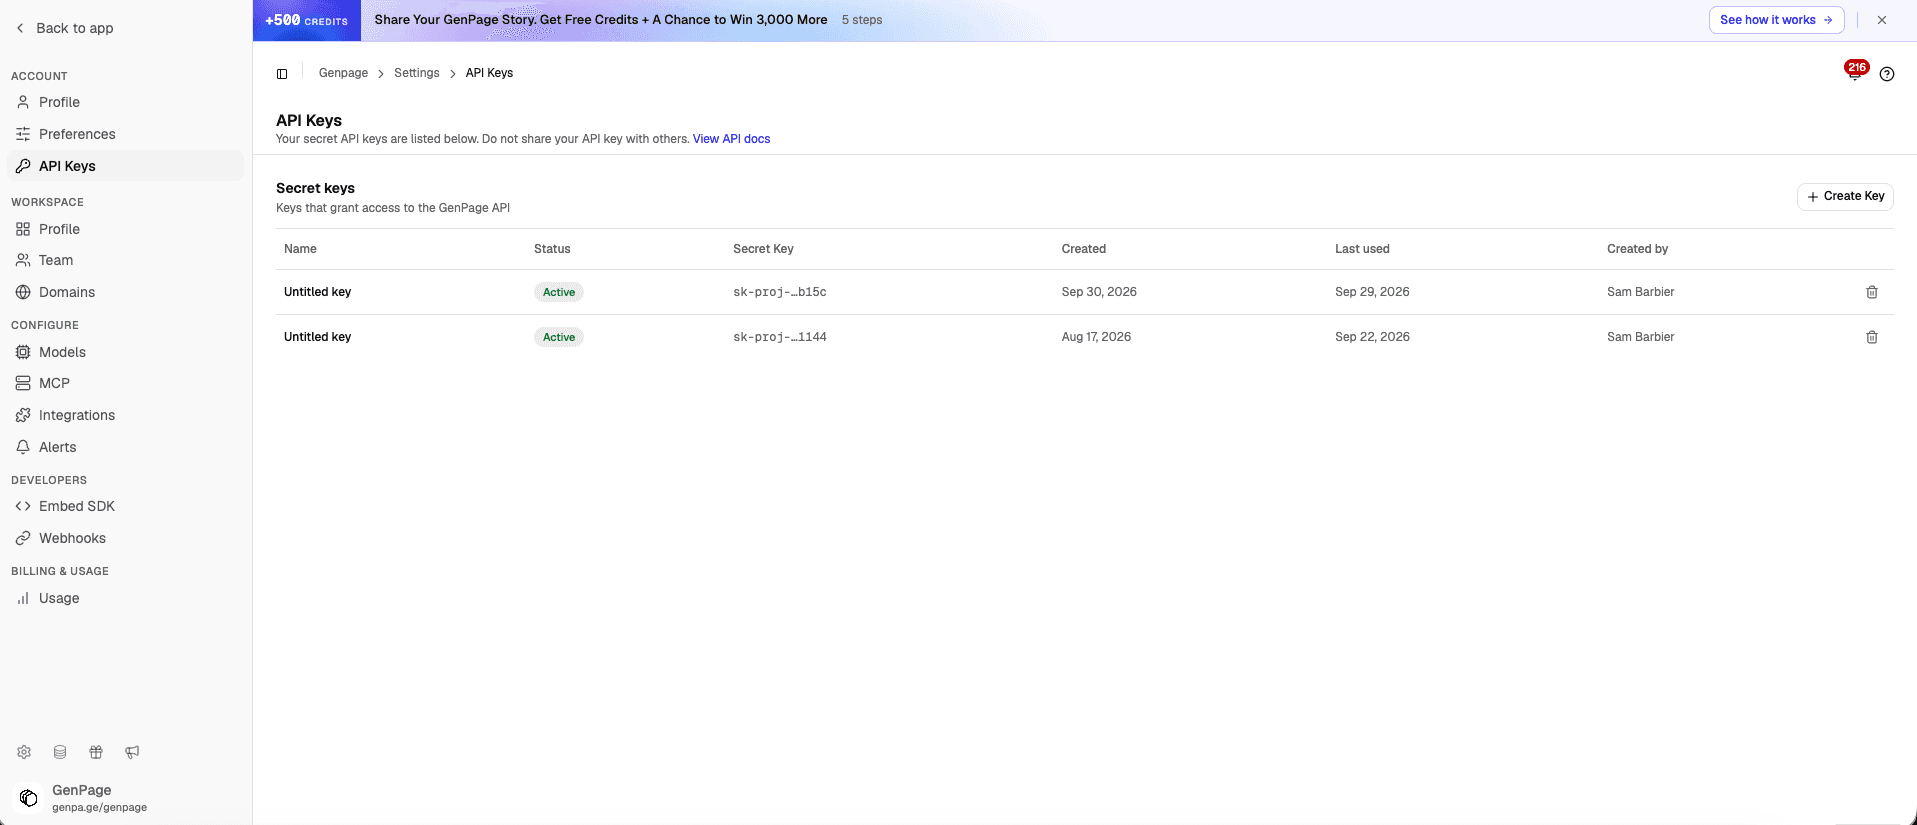The image size is (1917, 825).
Task: Click the Settings breadcrumb
Action: click(417, 73)
